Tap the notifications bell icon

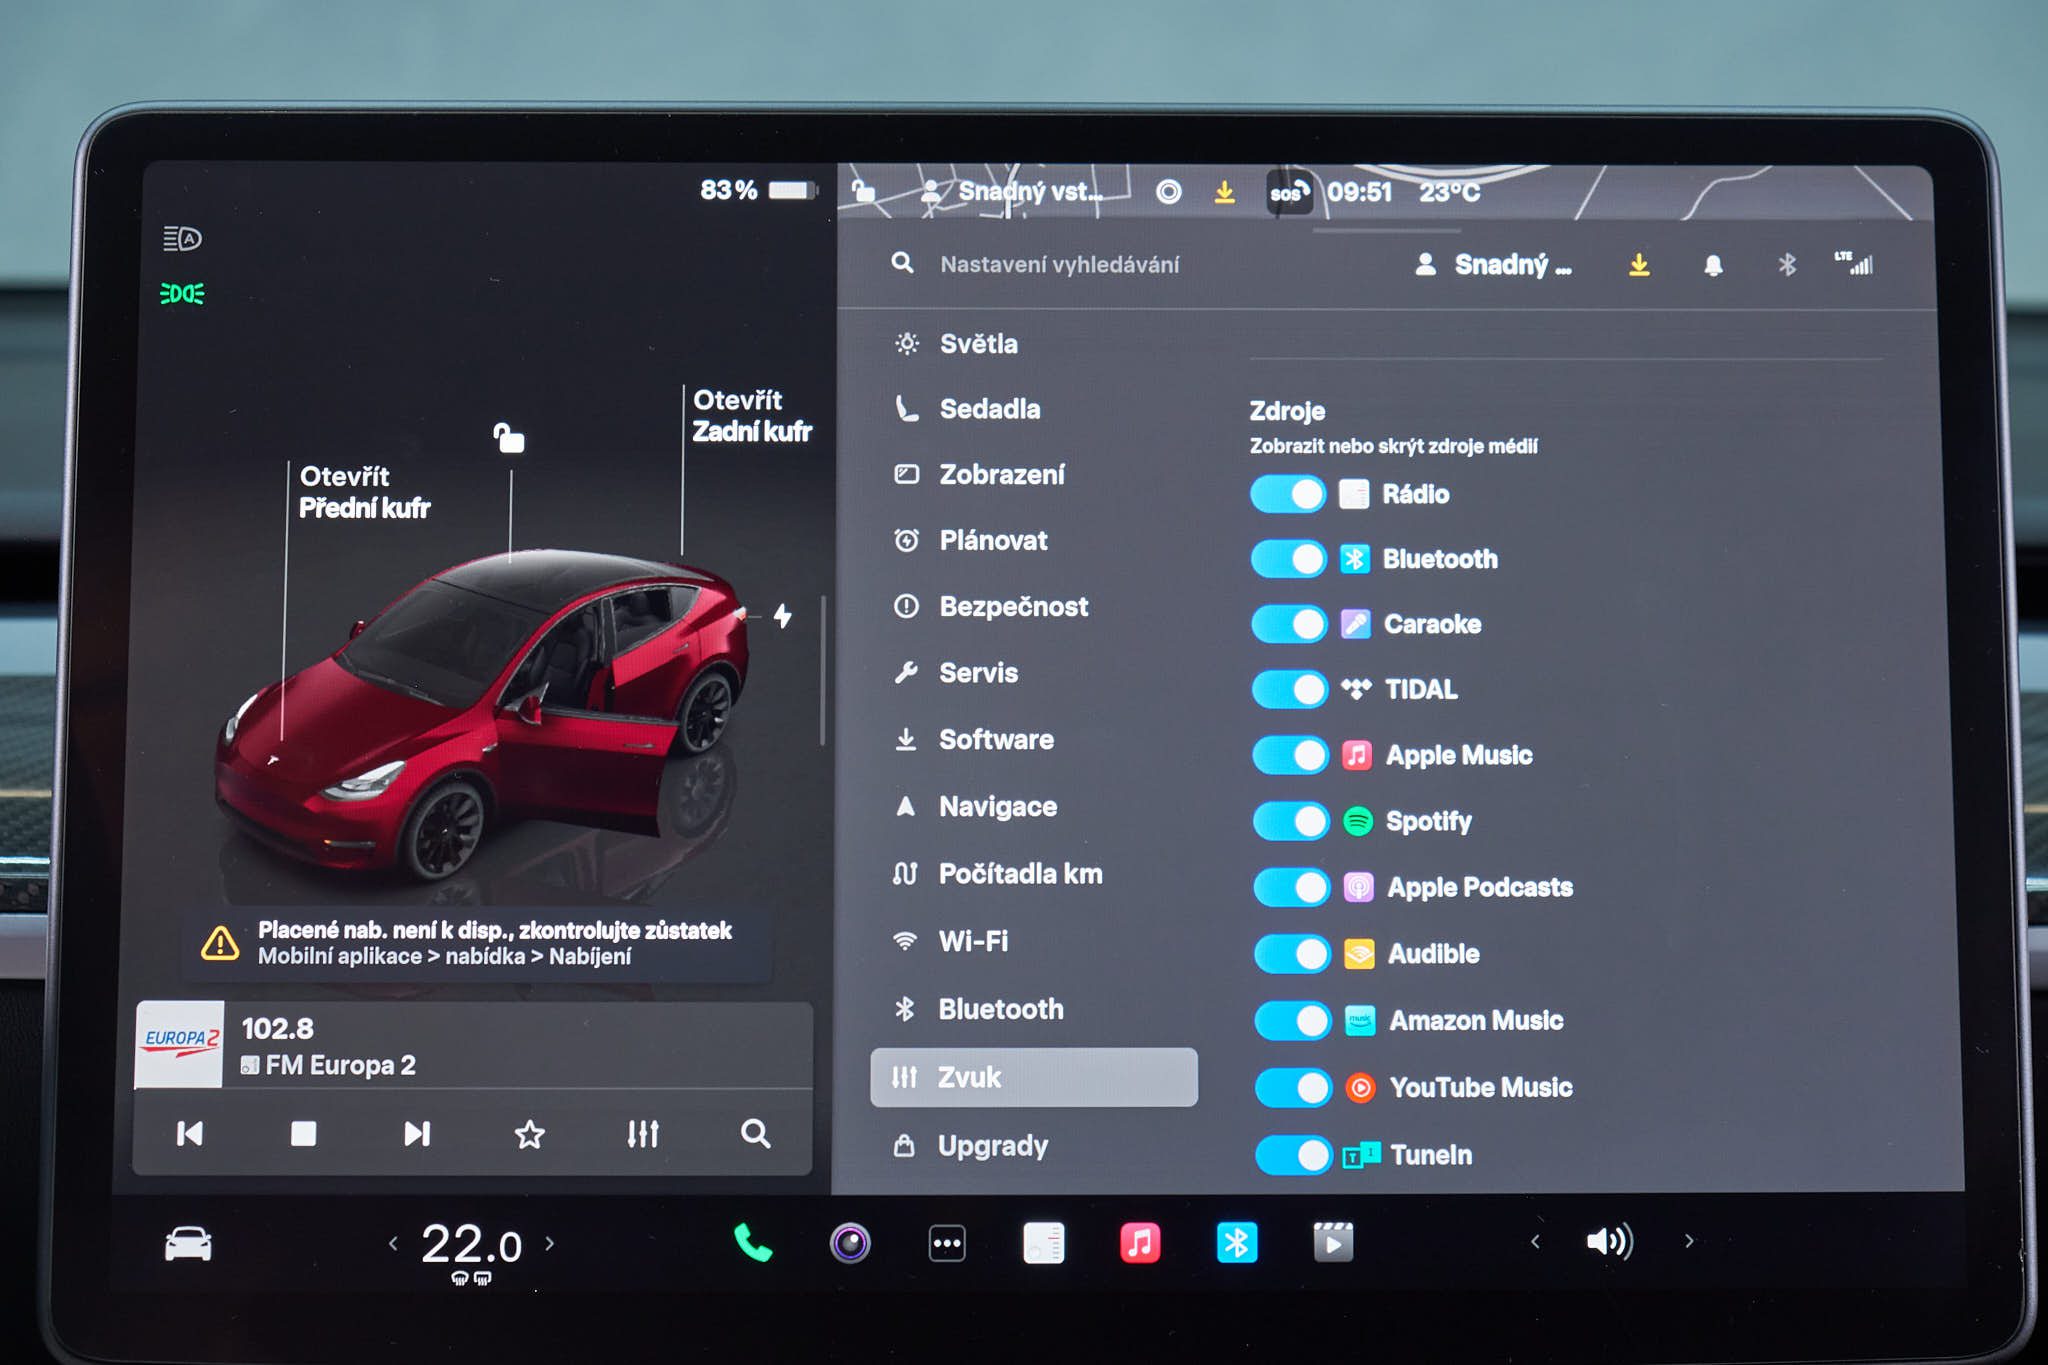[x=1713, y=265]
